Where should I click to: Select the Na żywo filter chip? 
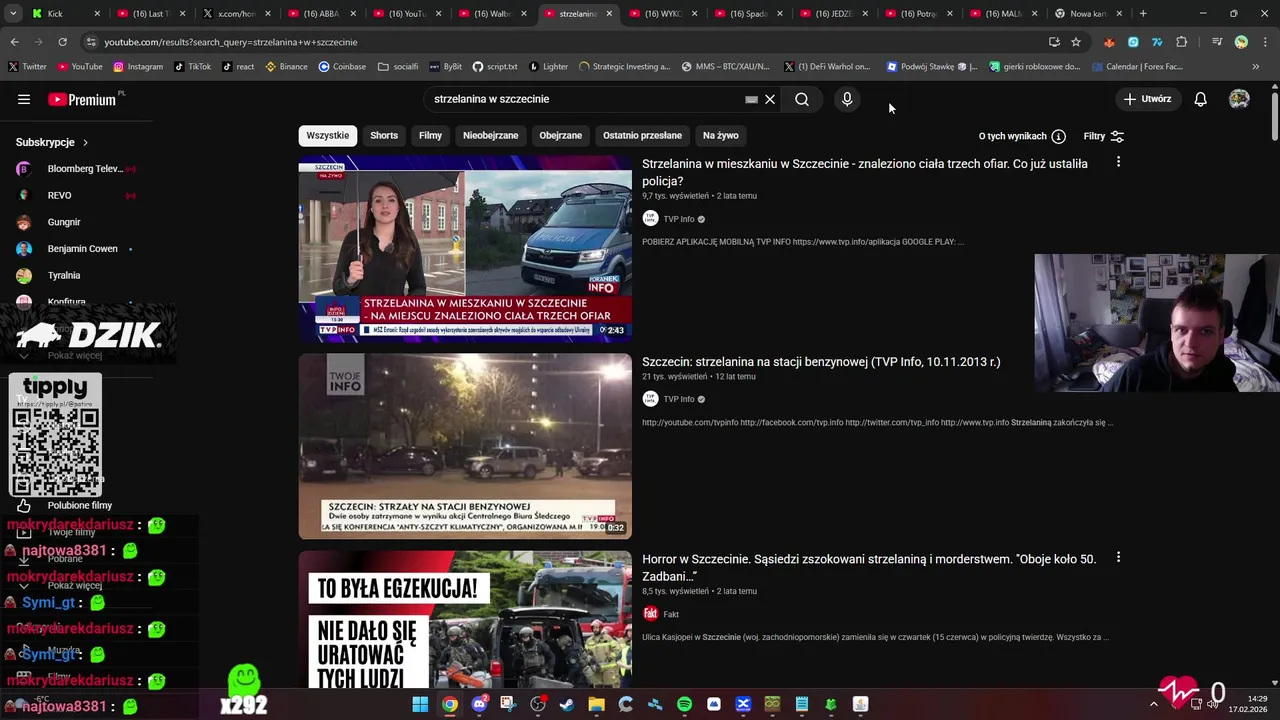pos(720,136)
